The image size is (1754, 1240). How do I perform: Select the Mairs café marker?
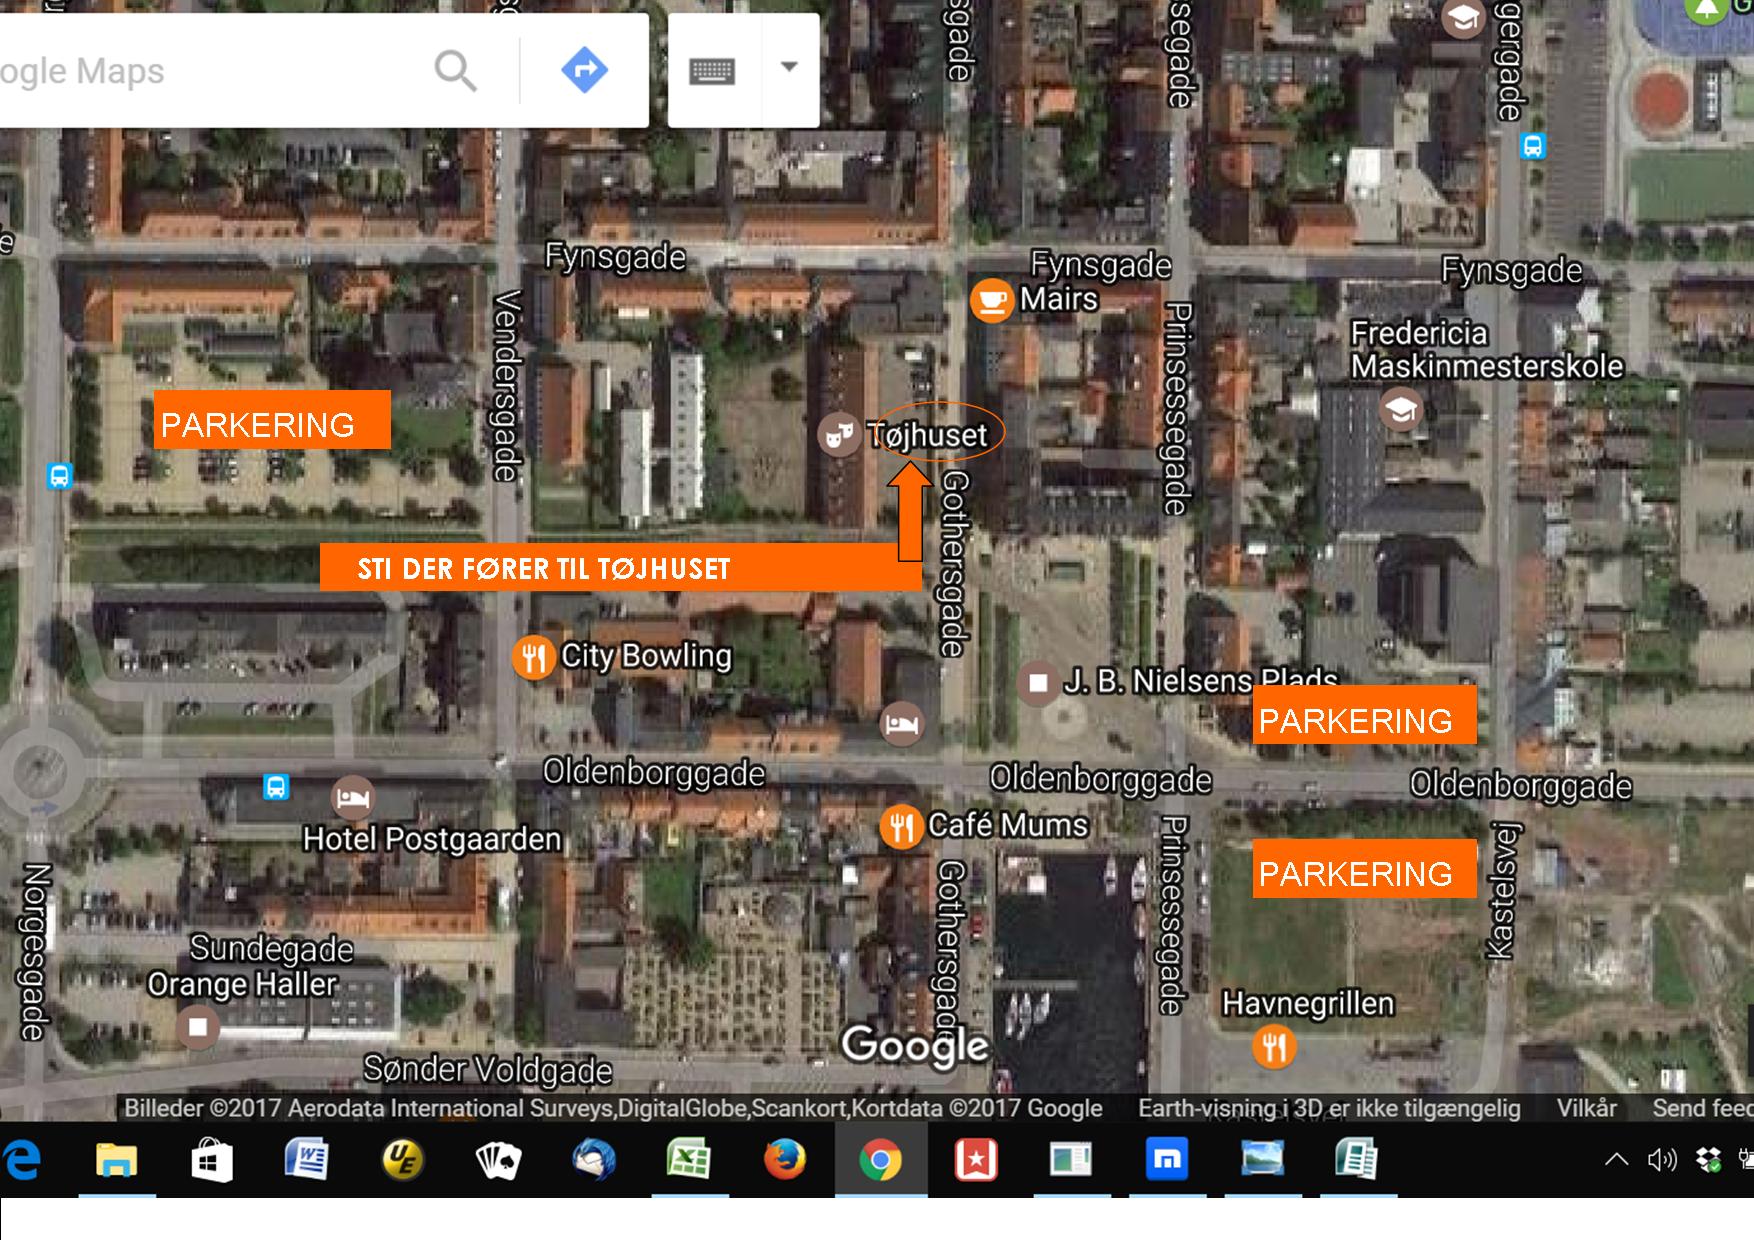(991, 300)
